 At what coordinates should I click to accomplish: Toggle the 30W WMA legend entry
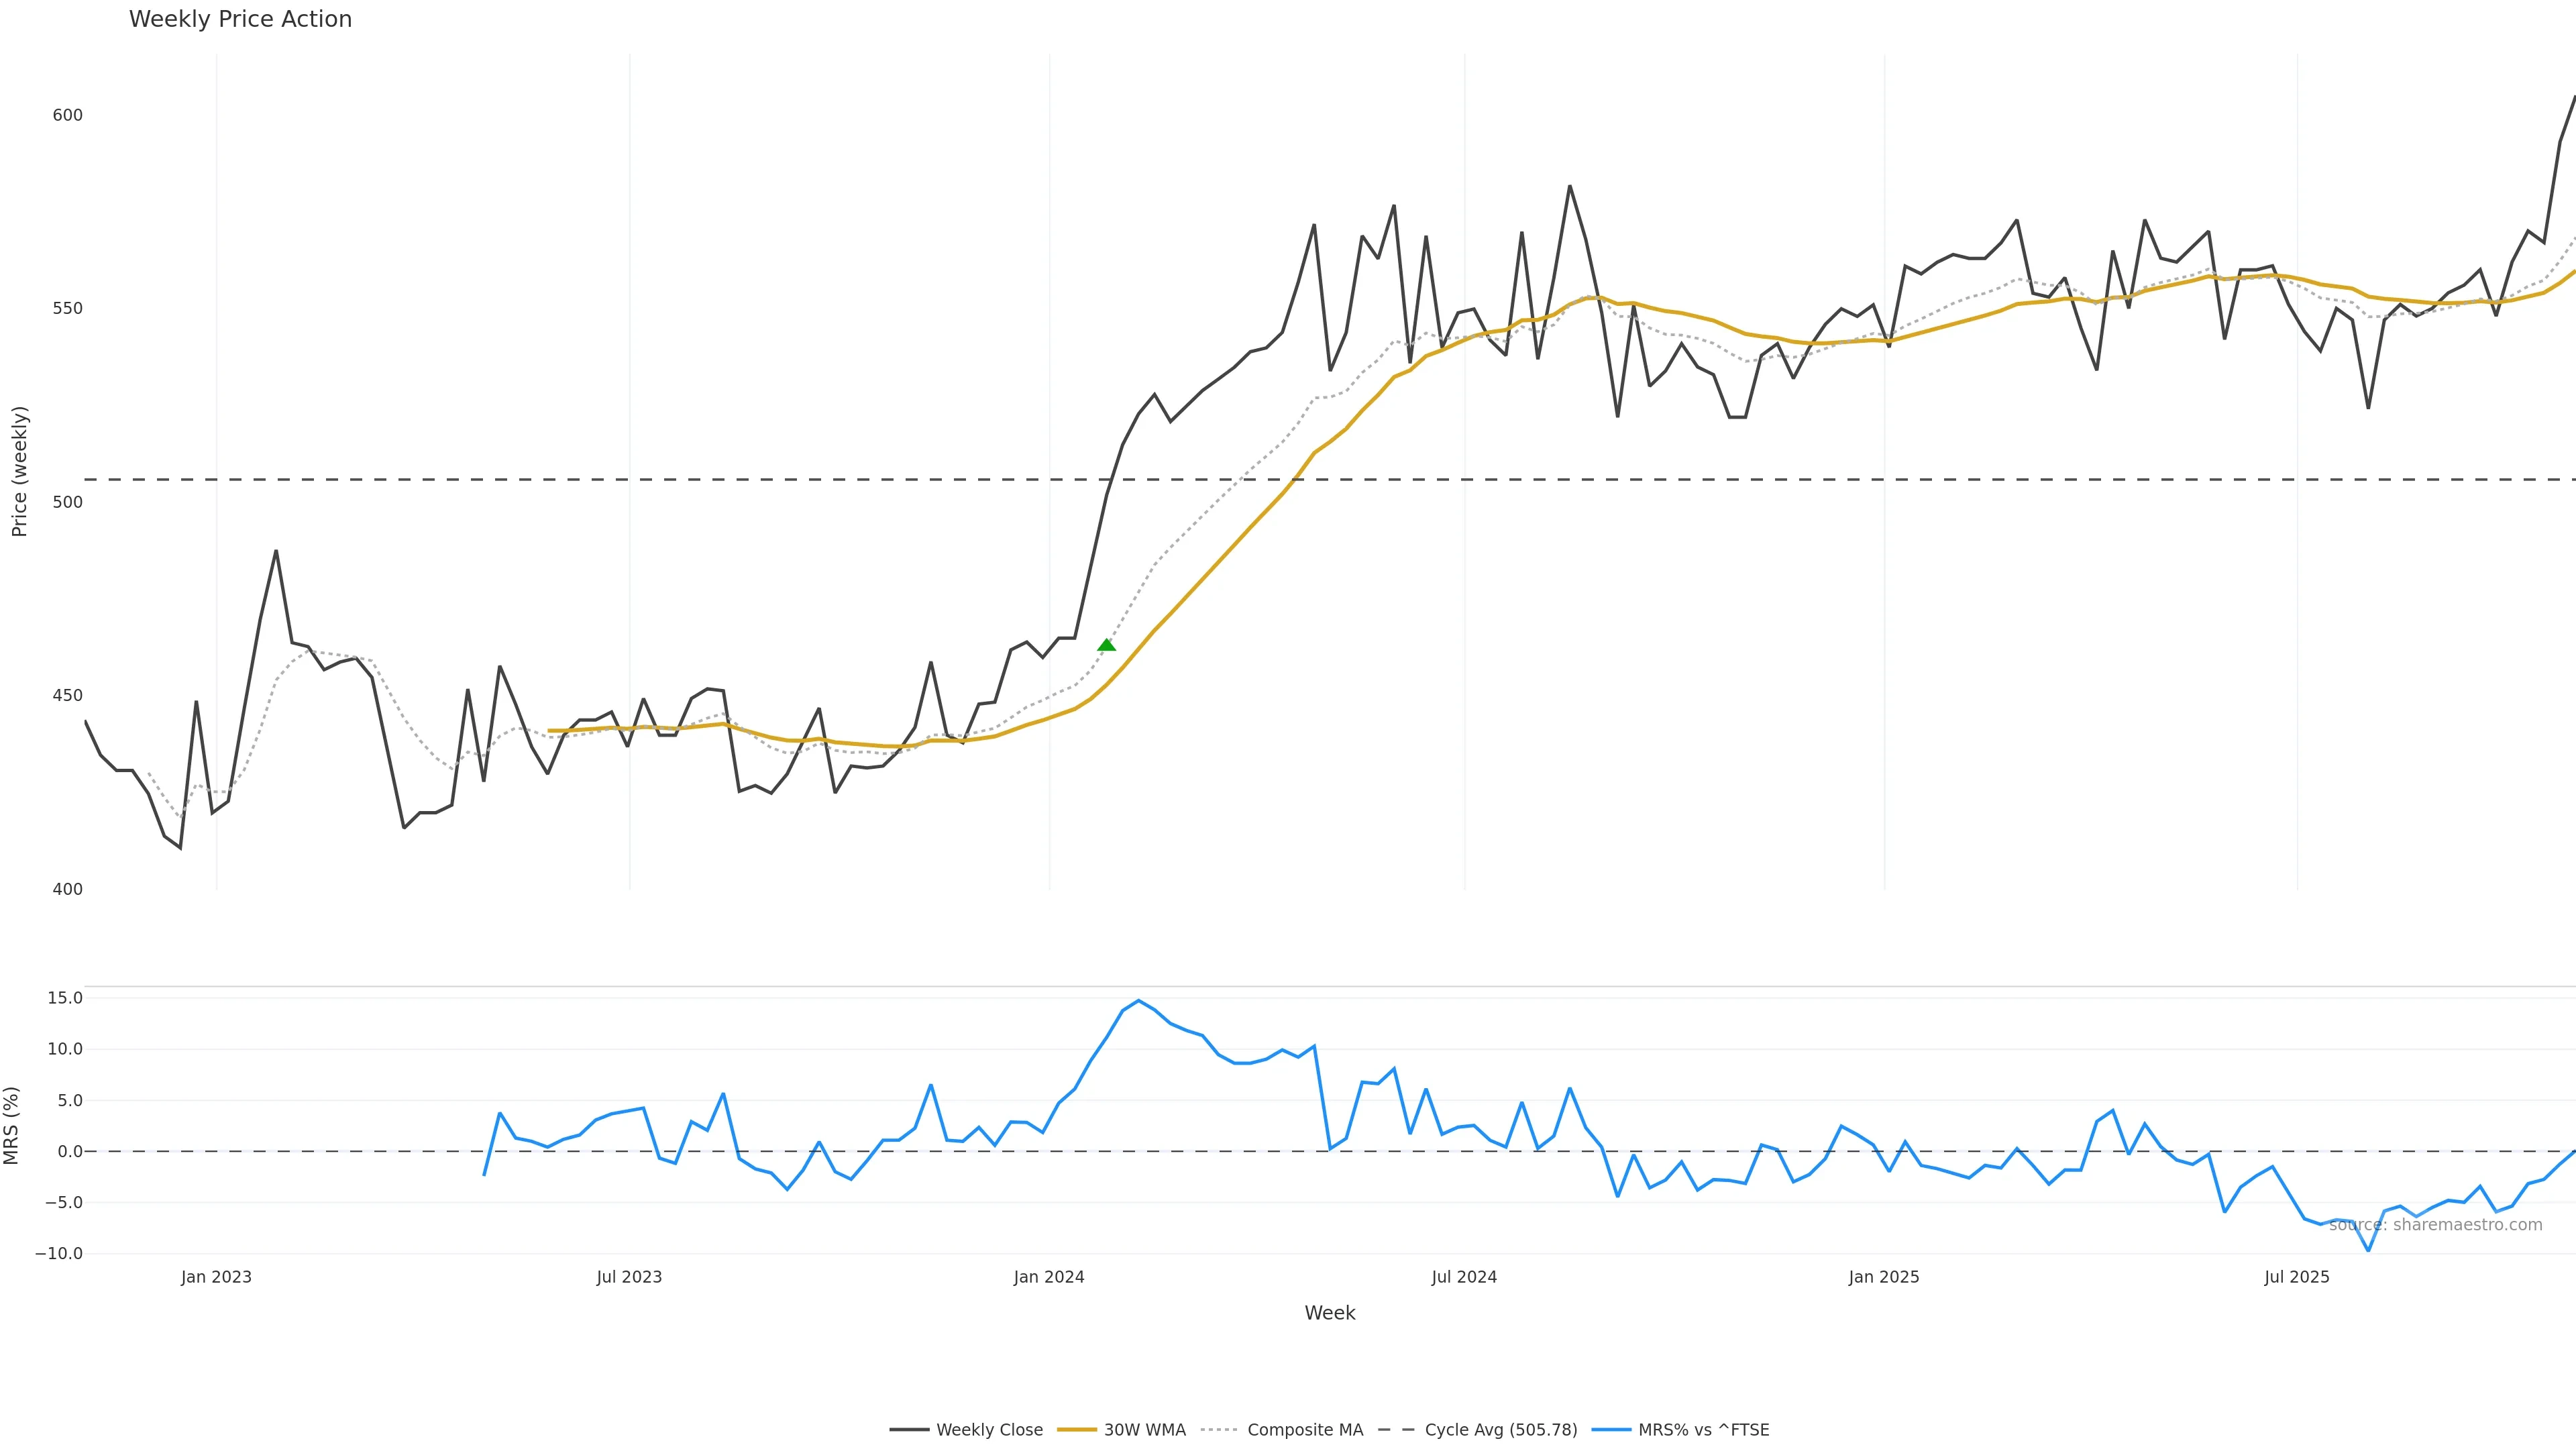[x=1144, y=1430]
